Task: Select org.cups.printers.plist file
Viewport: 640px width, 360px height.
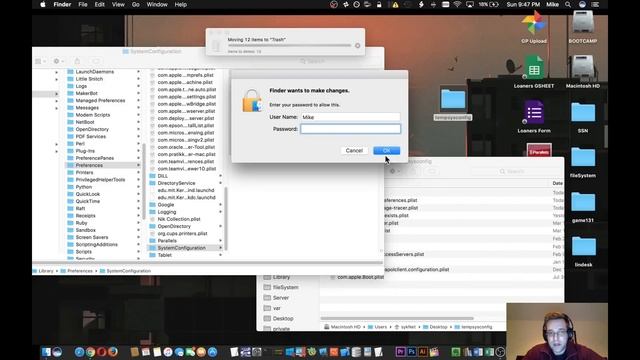Action: coord(182,233)
